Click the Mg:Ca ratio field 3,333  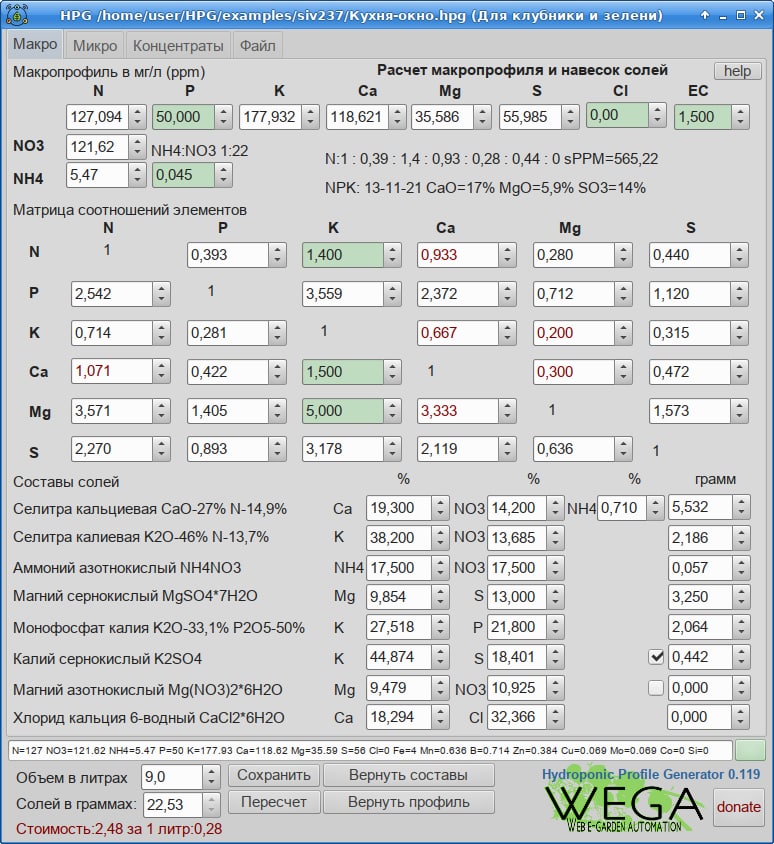point(458,411)
